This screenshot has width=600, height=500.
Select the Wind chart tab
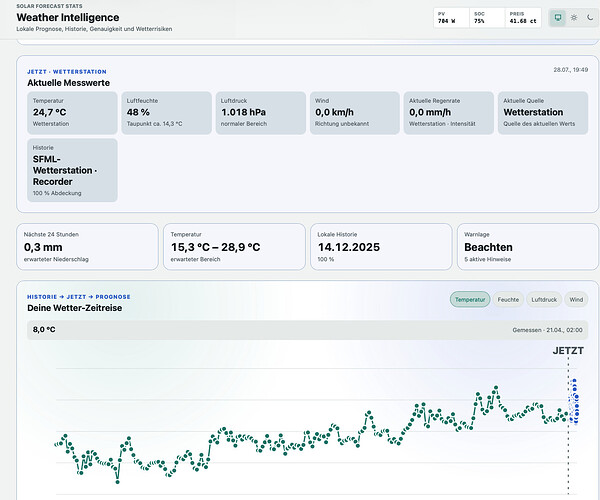(576, 300)
